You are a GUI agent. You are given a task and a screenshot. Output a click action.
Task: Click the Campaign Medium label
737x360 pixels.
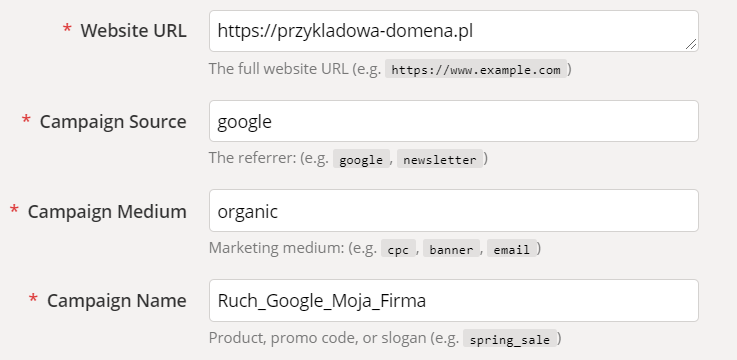107,211
